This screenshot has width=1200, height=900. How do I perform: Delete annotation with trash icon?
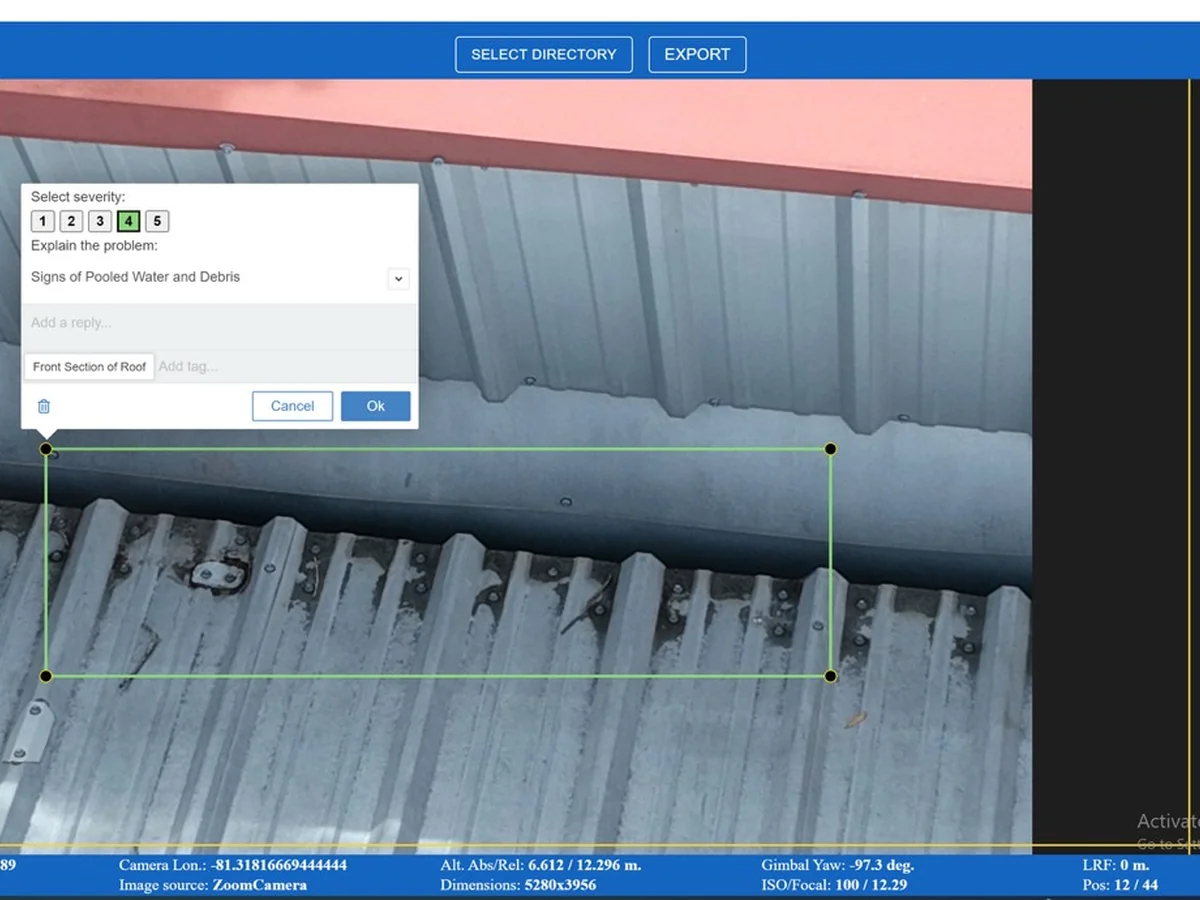(x=44, y=406)
